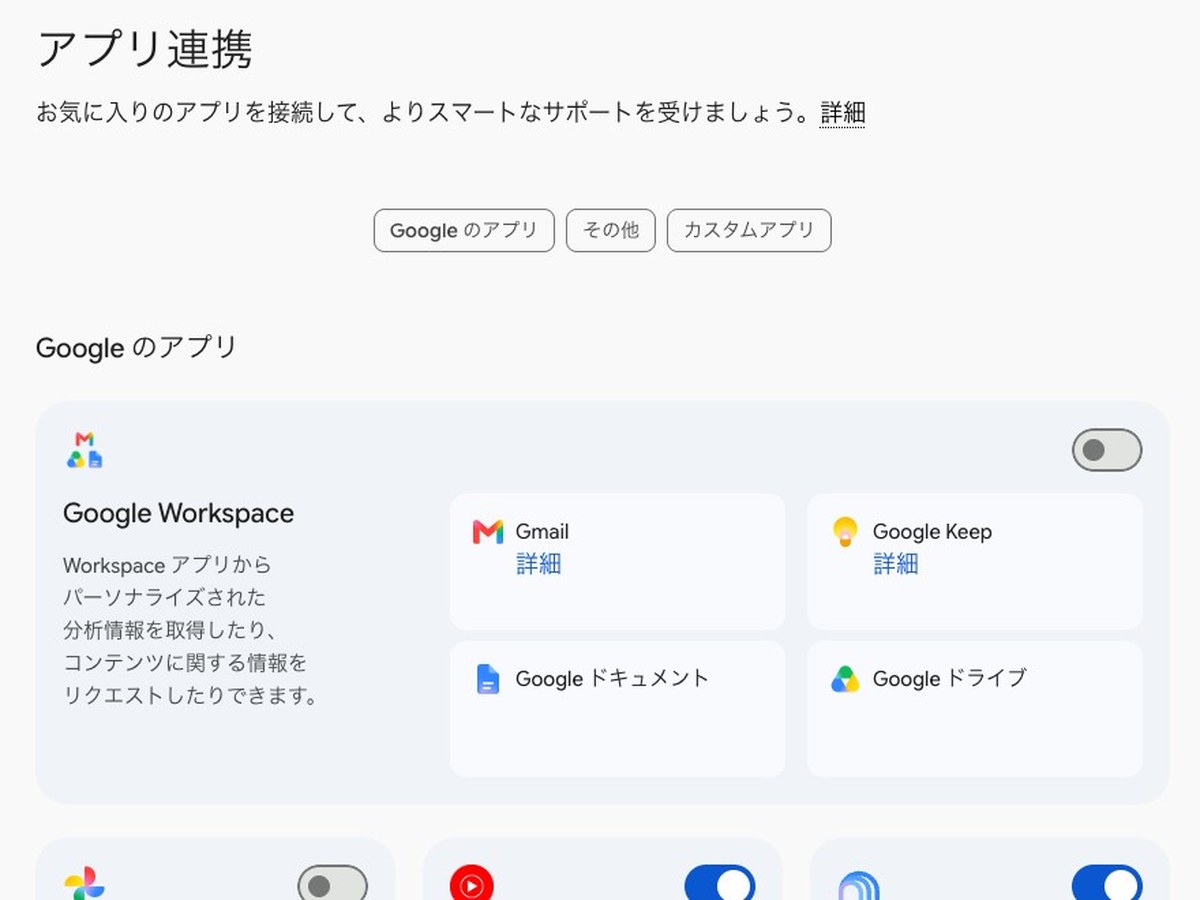Click the Gmail card title

542,532
